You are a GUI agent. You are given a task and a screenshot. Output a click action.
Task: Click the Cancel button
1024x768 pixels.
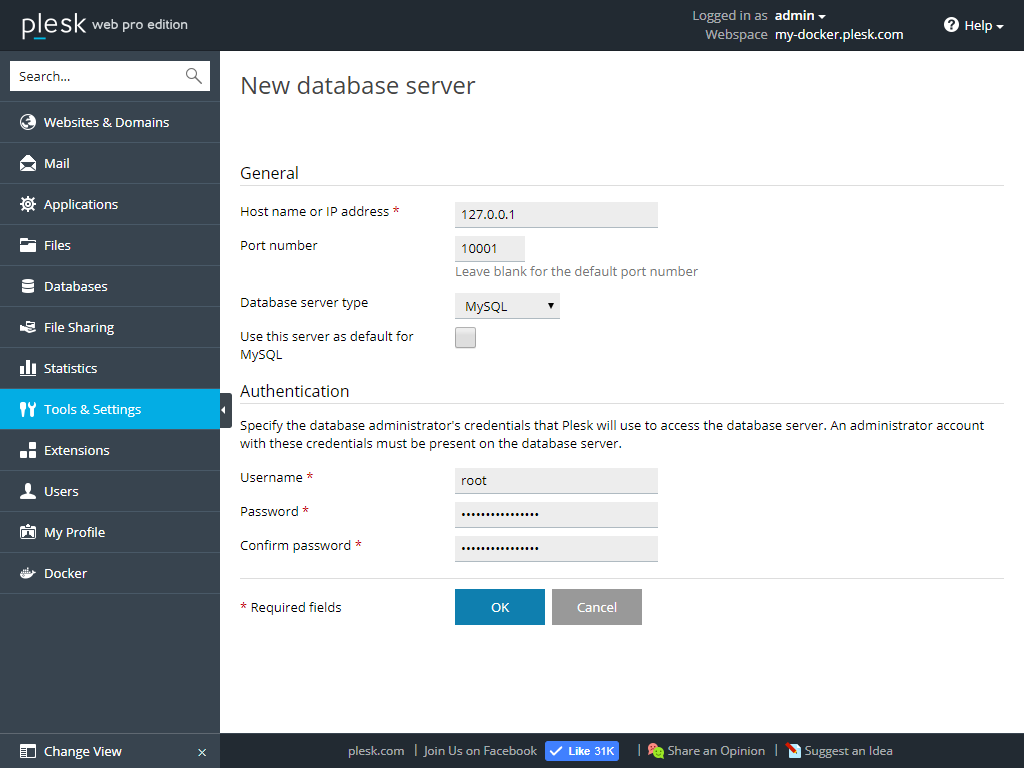(x=596, y=607)
